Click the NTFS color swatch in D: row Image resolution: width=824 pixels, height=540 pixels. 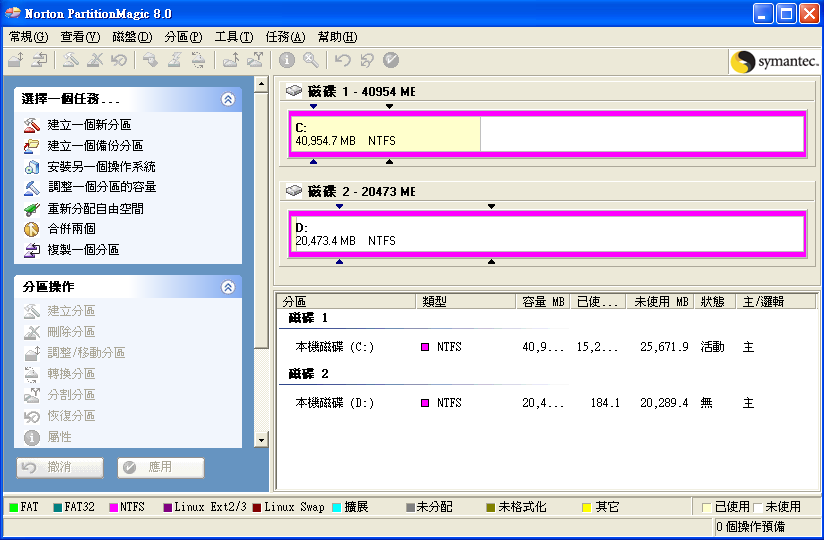[425, 403]
